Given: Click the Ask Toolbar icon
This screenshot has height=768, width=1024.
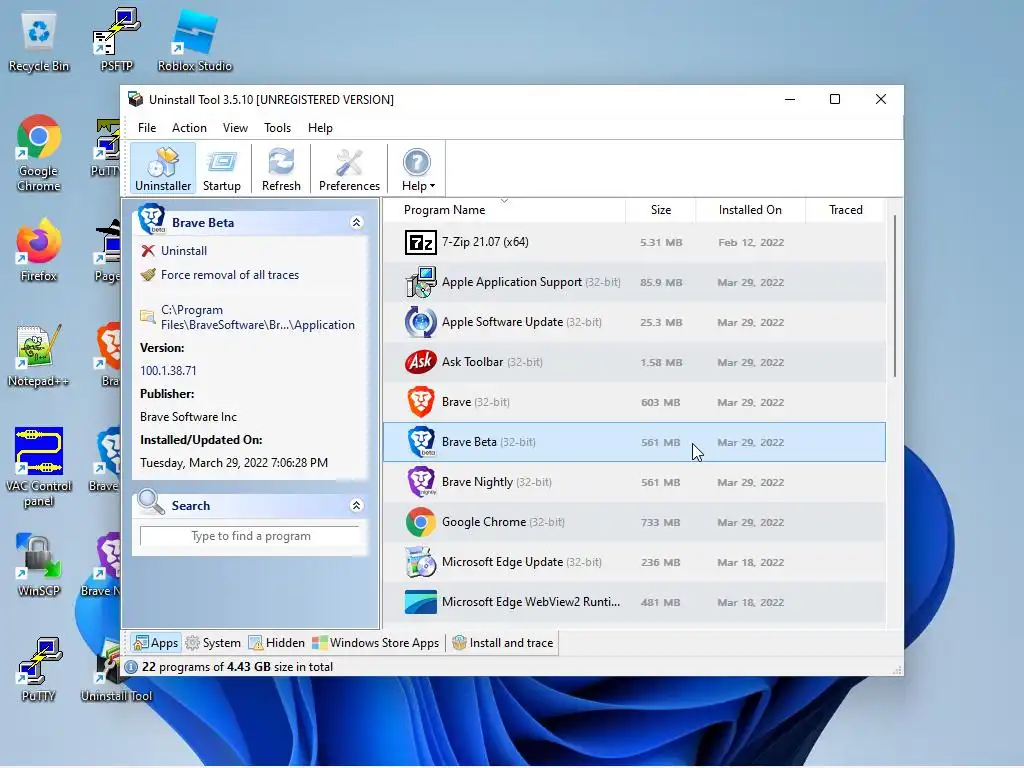Looking at the screenshot, I should click(x=420, y=362).
